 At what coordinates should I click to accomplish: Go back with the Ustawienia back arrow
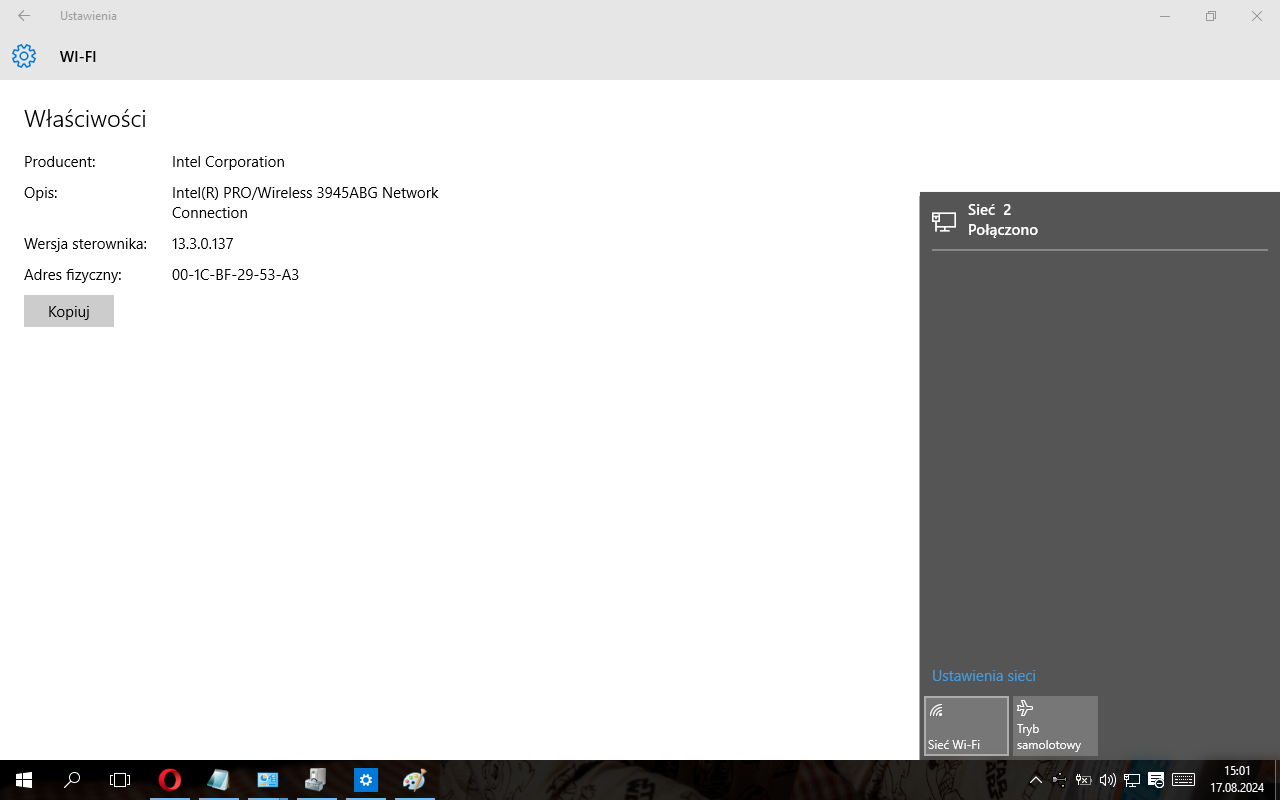coord(24,16)
